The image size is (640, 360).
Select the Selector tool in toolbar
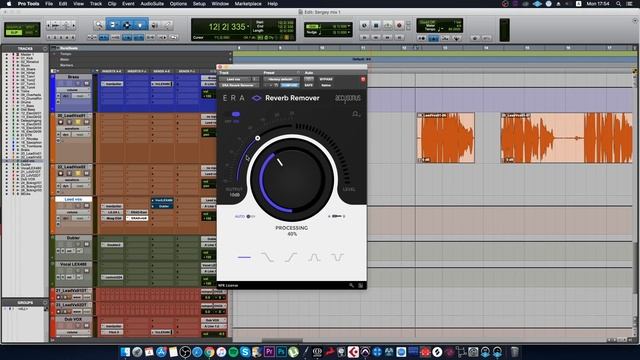pos(127,25)
